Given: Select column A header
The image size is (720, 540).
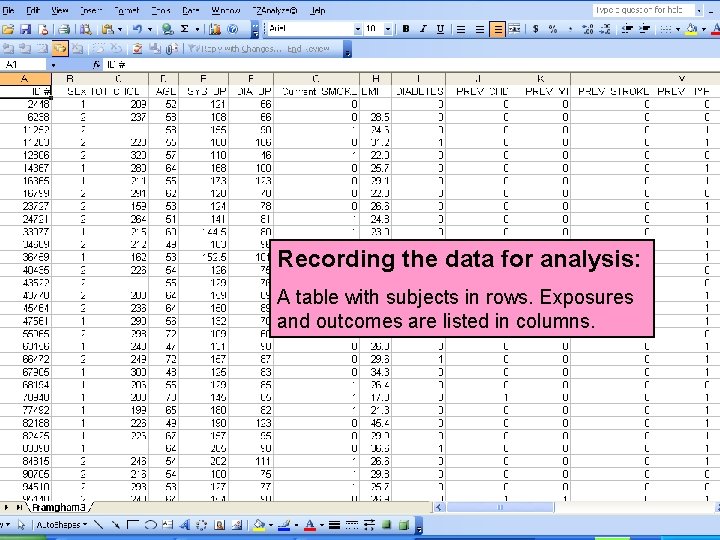Looking at the screenshot, I should (25, 79).
